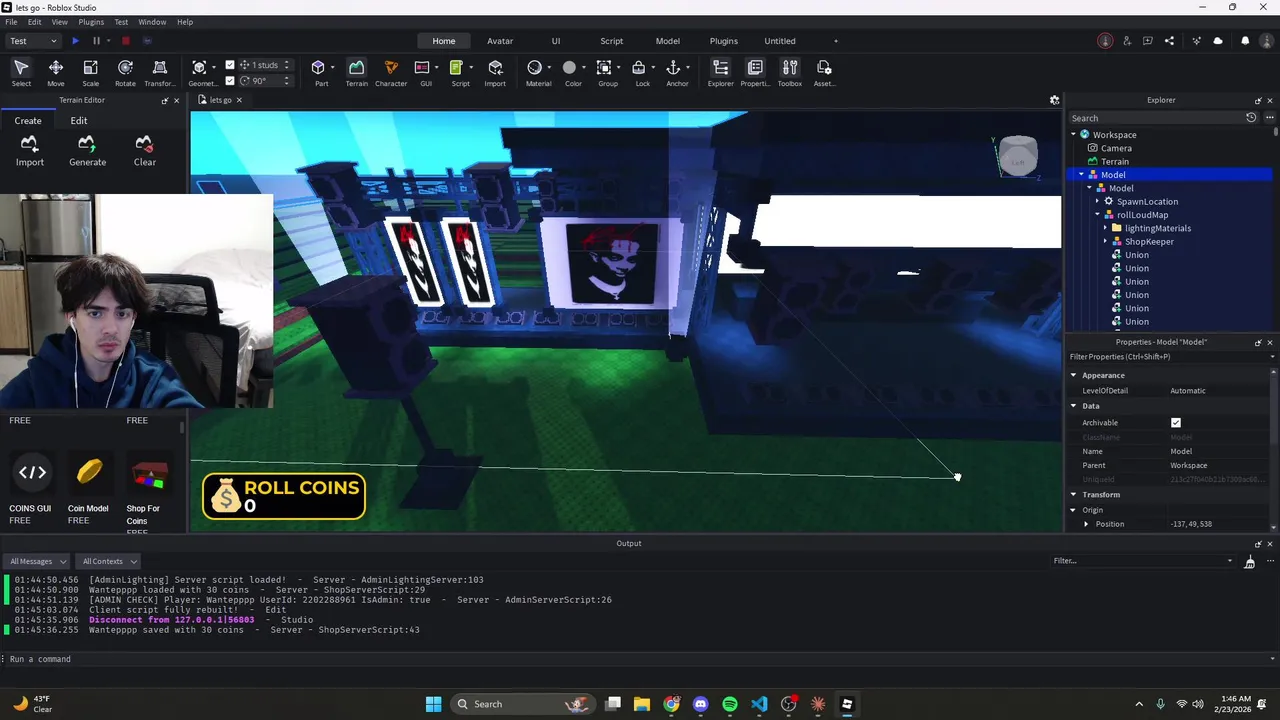Open the notifications bell

click(x=1245, y=41)
